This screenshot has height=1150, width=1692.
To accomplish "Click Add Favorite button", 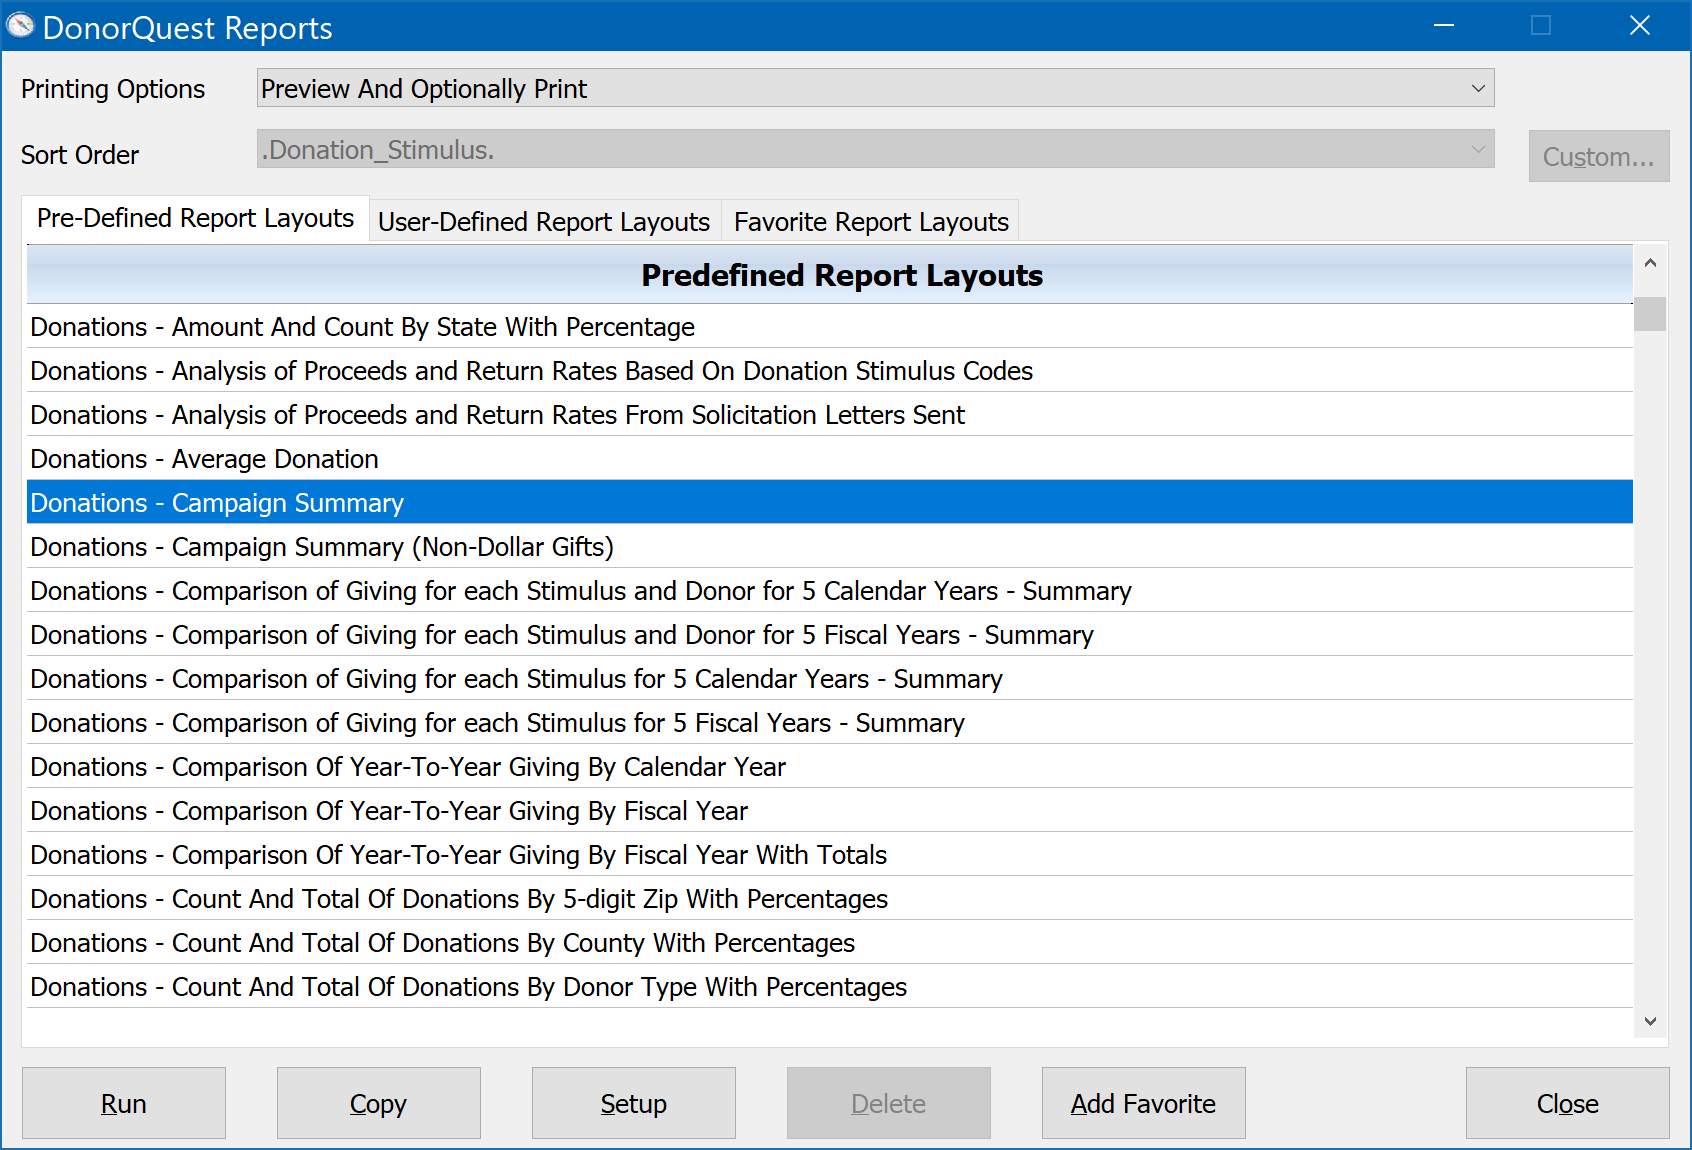I will click(x=1144, y=1103).
